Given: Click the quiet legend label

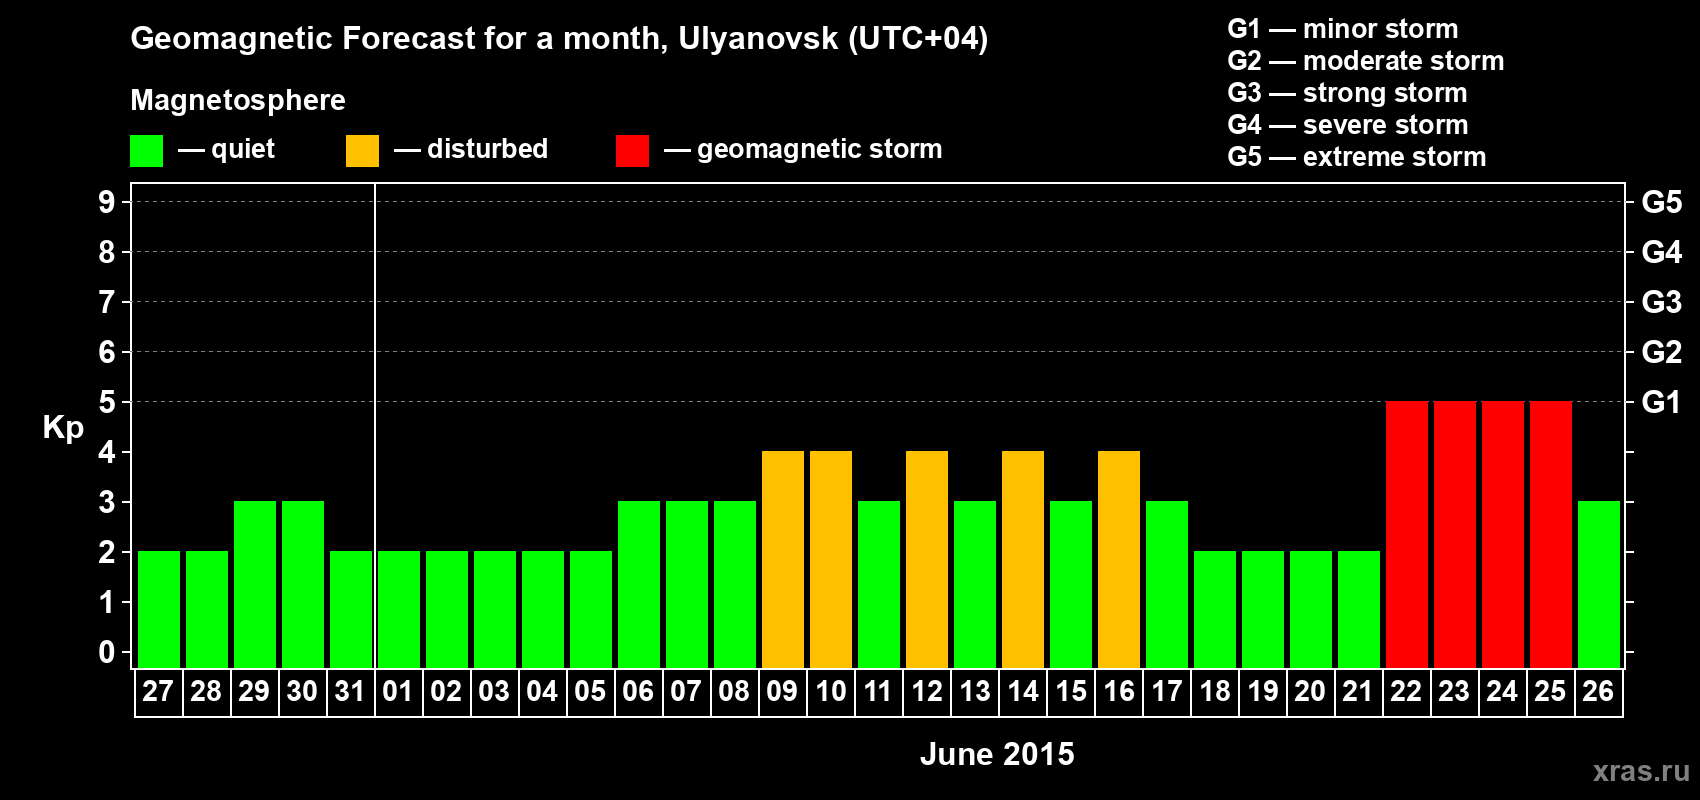Looking at the screenshot, I should point(243,150).
